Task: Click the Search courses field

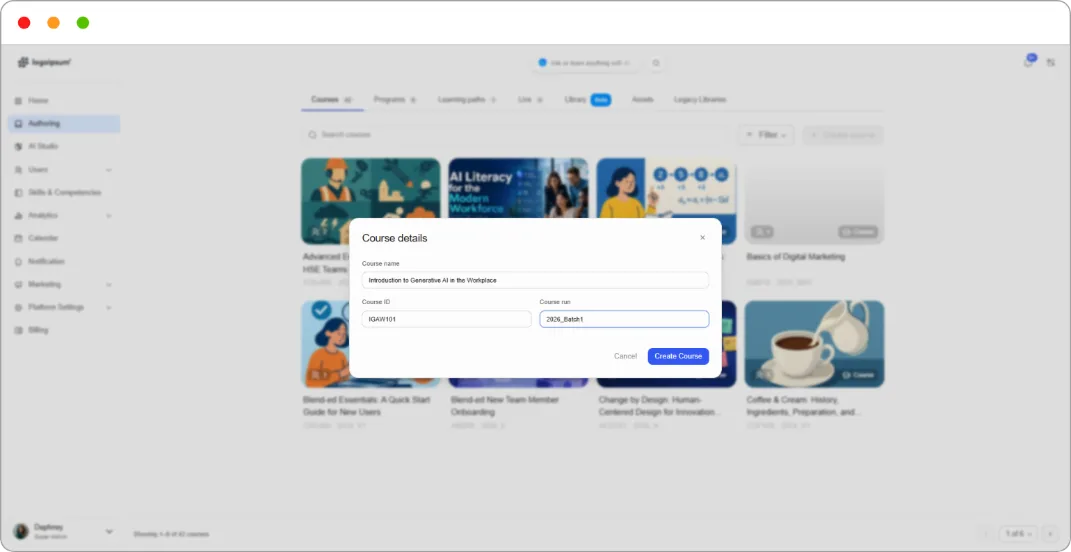Action: pyautogui.click(x=516, y=135)
